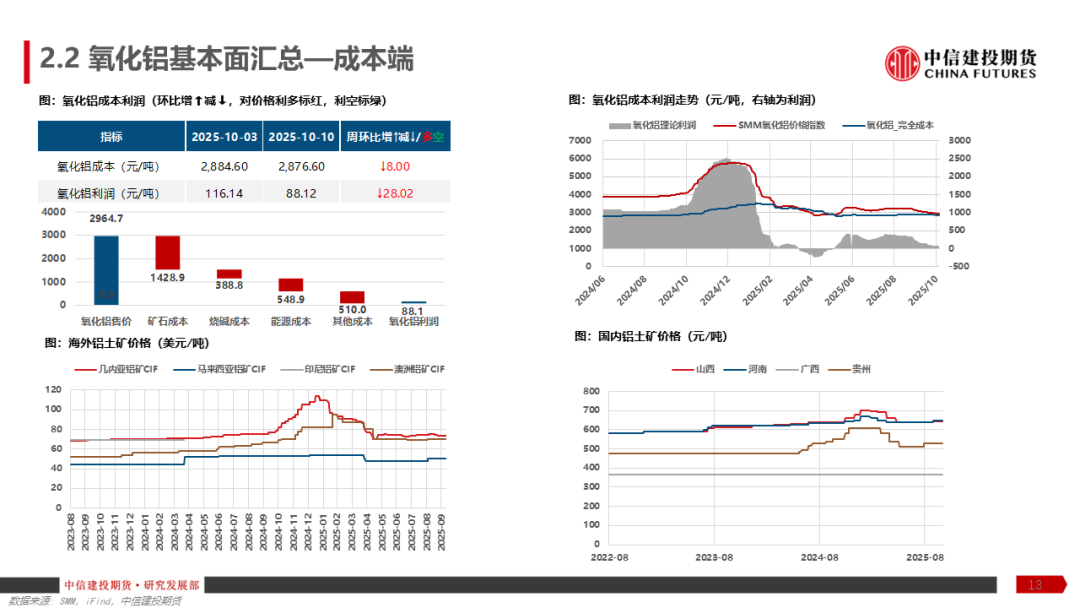
Task: Click the red ↓8.00 change cell
Action: pyautogui.click(x=395, y=167)
